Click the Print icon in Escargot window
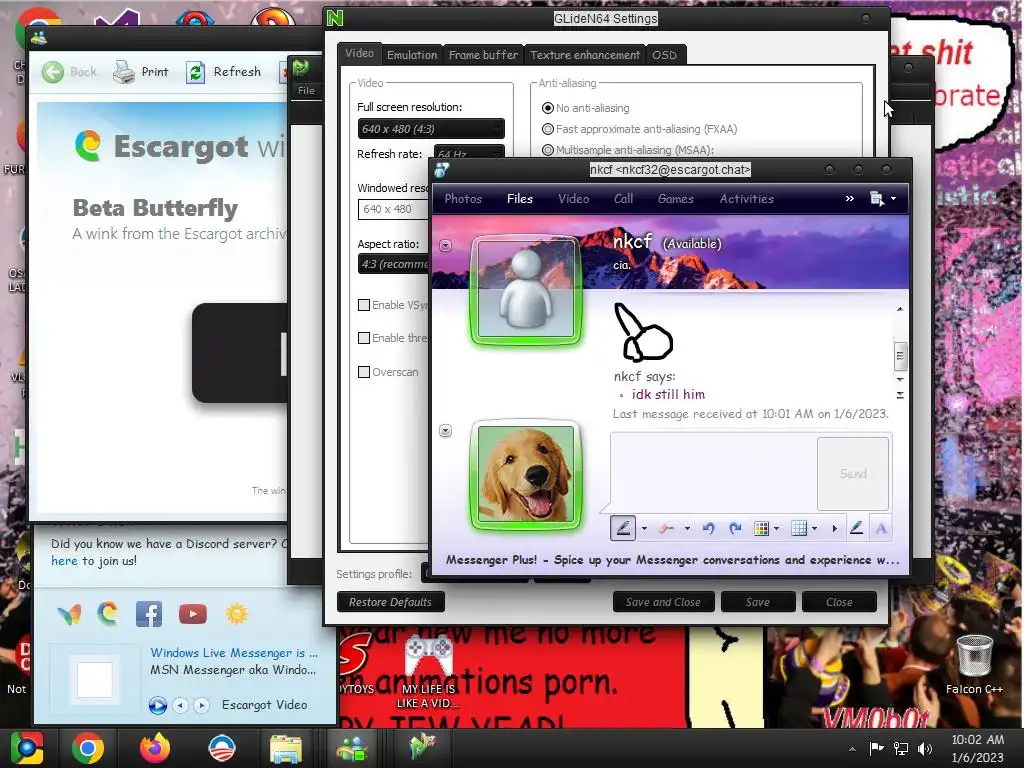This screenshot has width=1024, height=768. (x=123, y=72)
